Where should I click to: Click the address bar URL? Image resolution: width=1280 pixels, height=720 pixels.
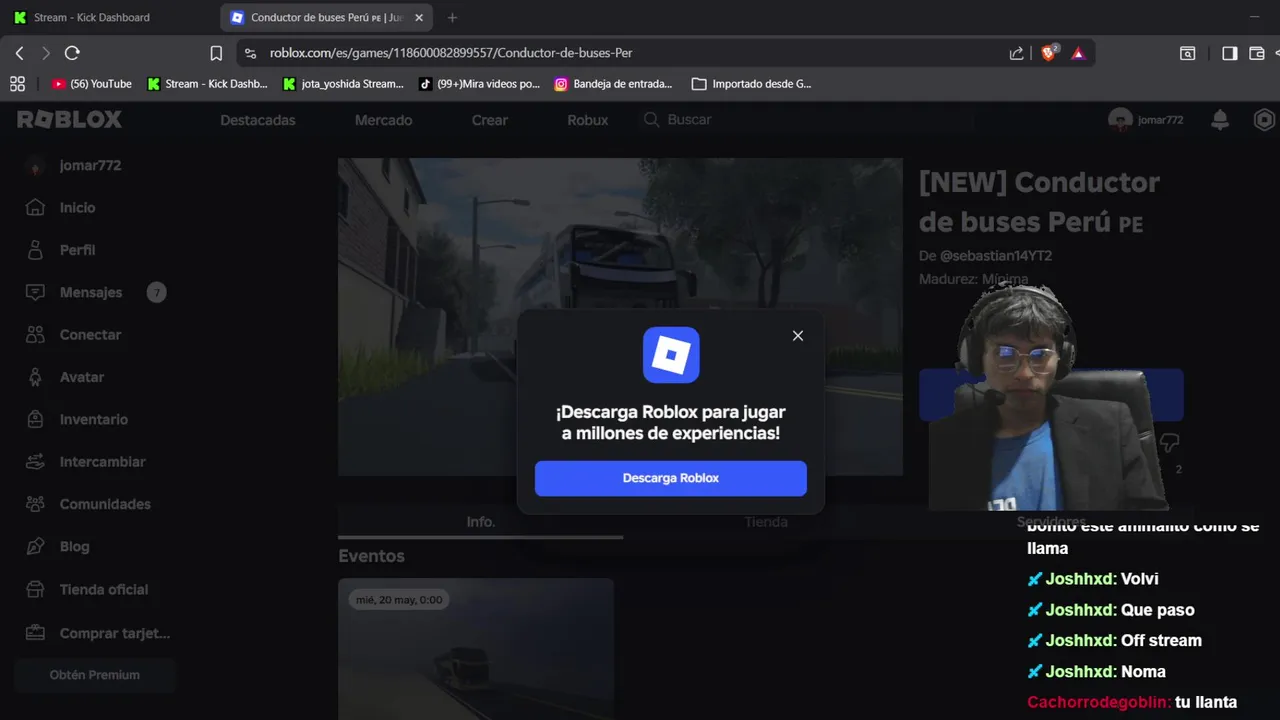[x=451, y=53]
